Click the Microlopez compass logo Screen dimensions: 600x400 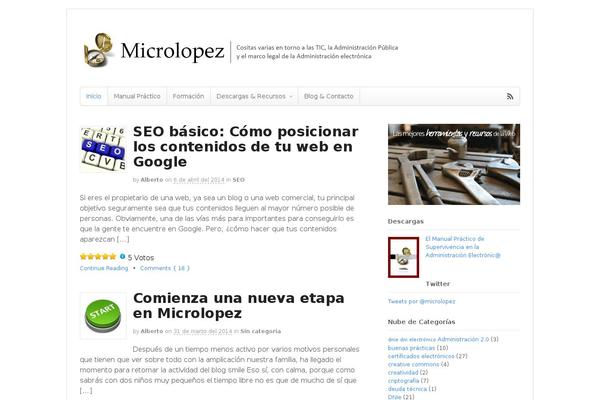pos(98,50)
